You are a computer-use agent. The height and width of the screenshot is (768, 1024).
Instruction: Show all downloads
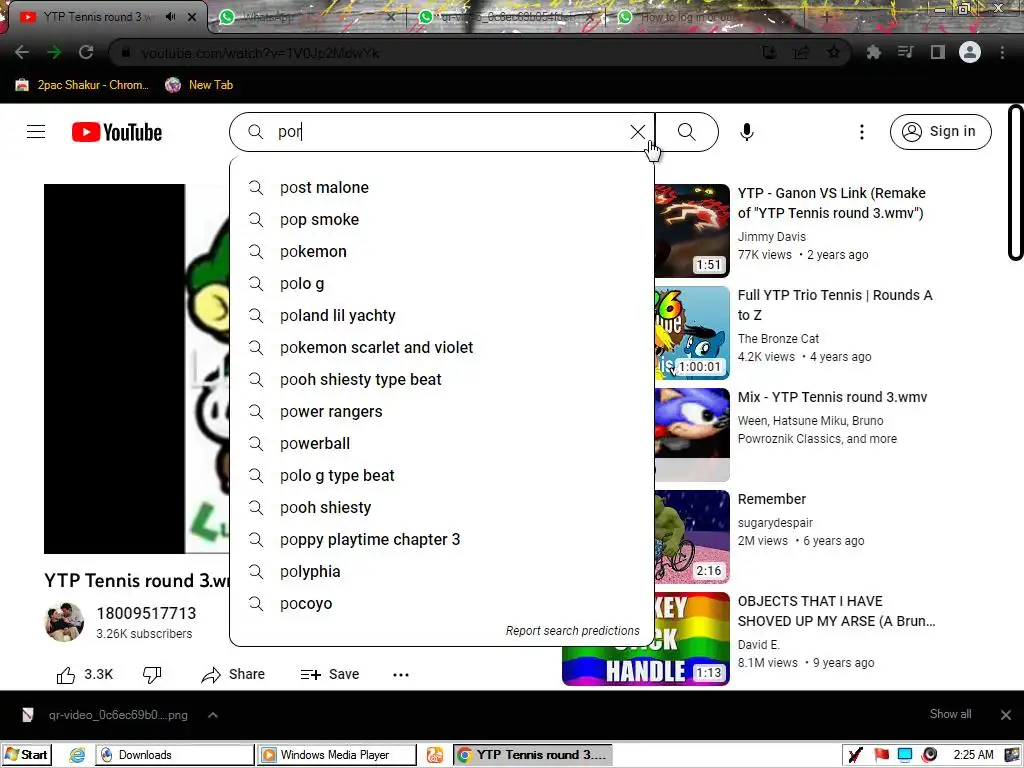click(x=950, y=714)
